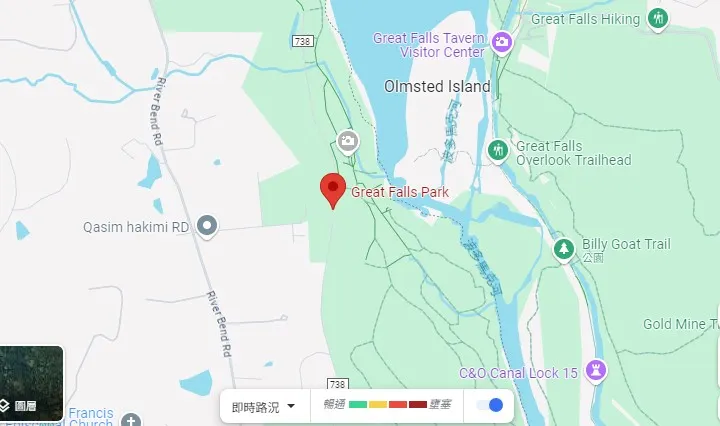Image resolution: width=720 pixels, height=426 pixels.
Task: Click the Great Falls Overlook Trailhead marker
Action: point(498,151)
